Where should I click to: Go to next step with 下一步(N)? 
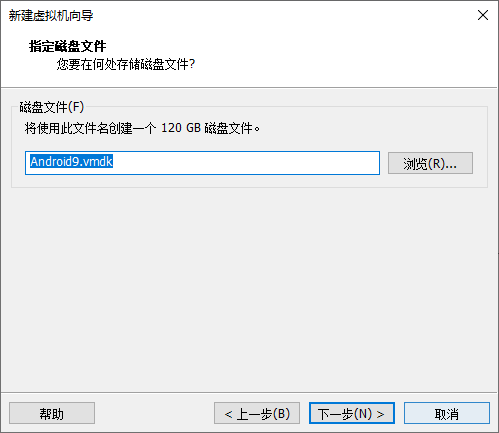[352, 413]
